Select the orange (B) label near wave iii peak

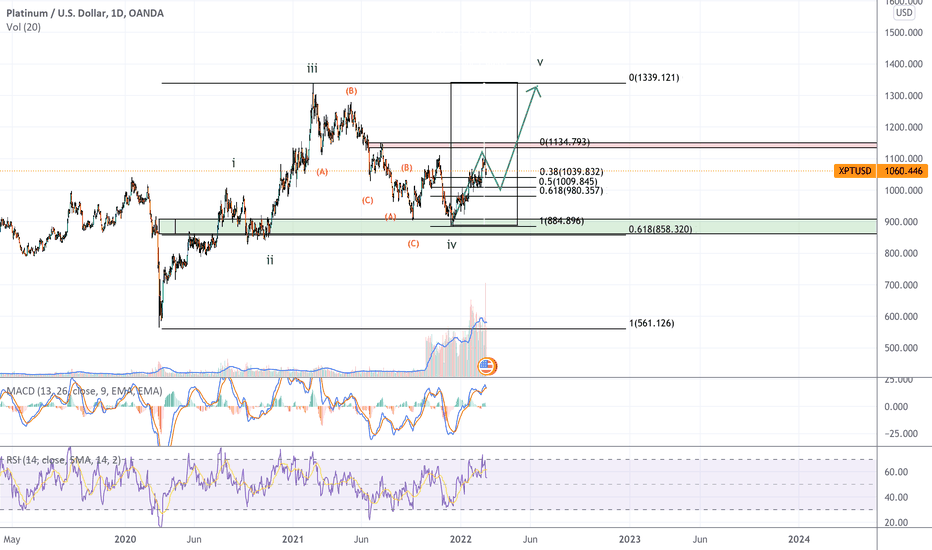pos(351,91)
